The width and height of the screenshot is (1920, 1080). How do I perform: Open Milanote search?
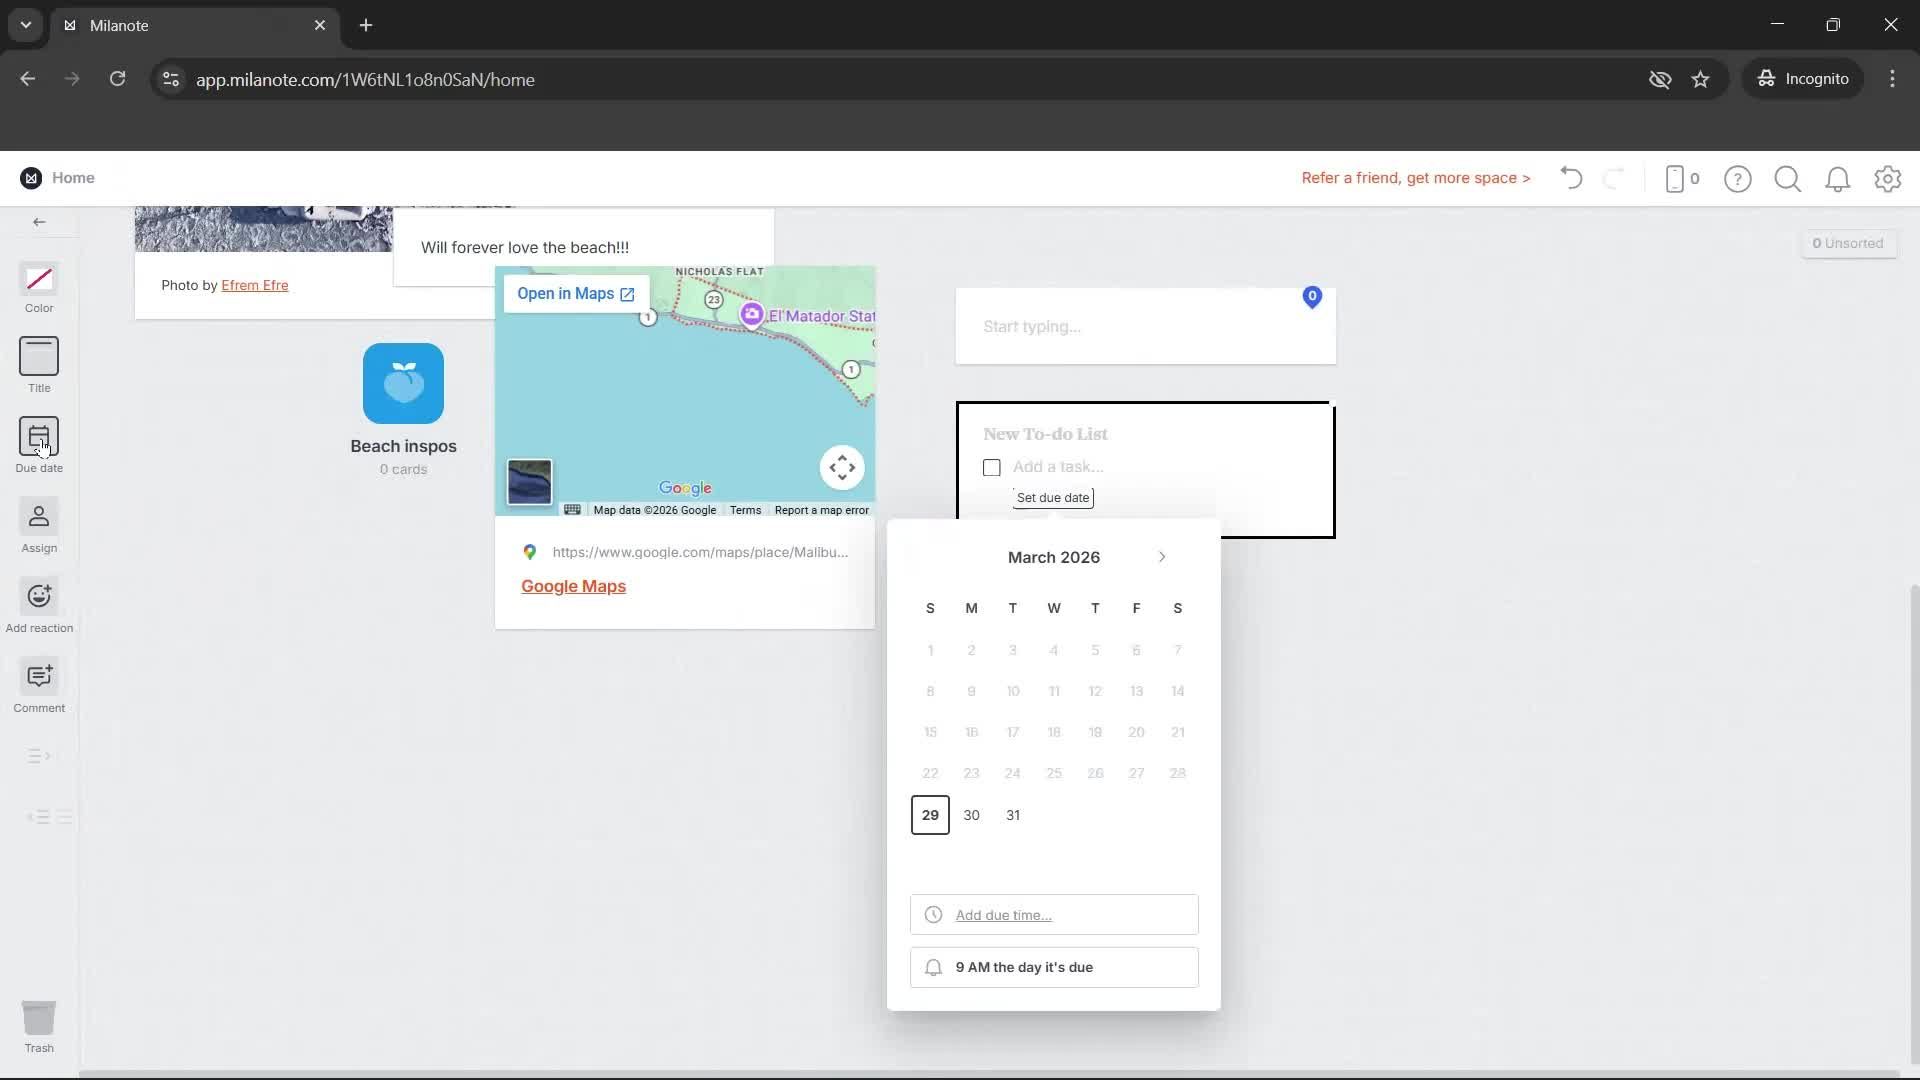[x=1788, y=178]
